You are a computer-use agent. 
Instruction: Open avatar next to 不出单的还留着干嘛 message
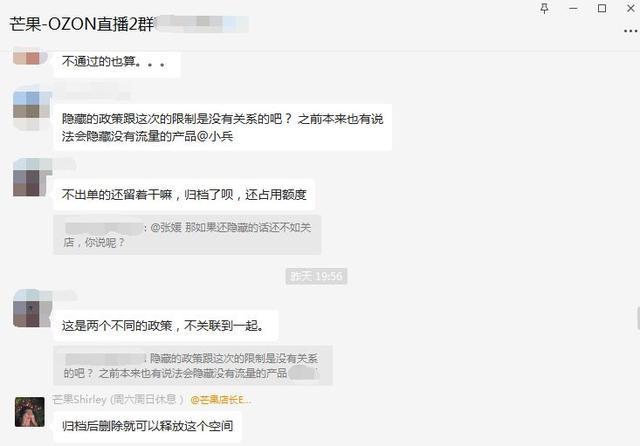point(31,177)
